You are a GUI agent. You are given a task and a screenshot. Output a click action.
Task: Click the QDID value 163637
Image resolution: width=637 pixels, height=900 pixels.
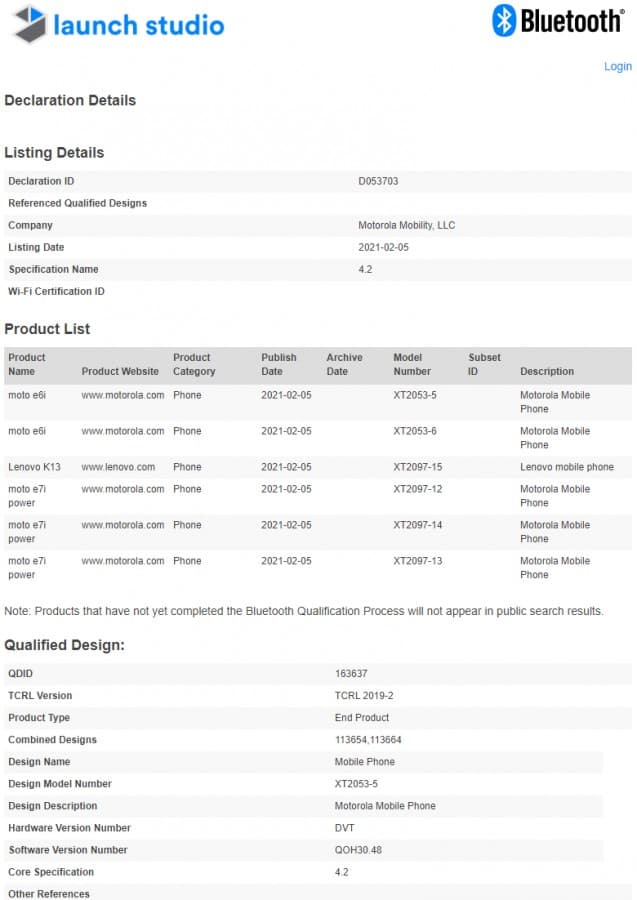coord(351,674)
